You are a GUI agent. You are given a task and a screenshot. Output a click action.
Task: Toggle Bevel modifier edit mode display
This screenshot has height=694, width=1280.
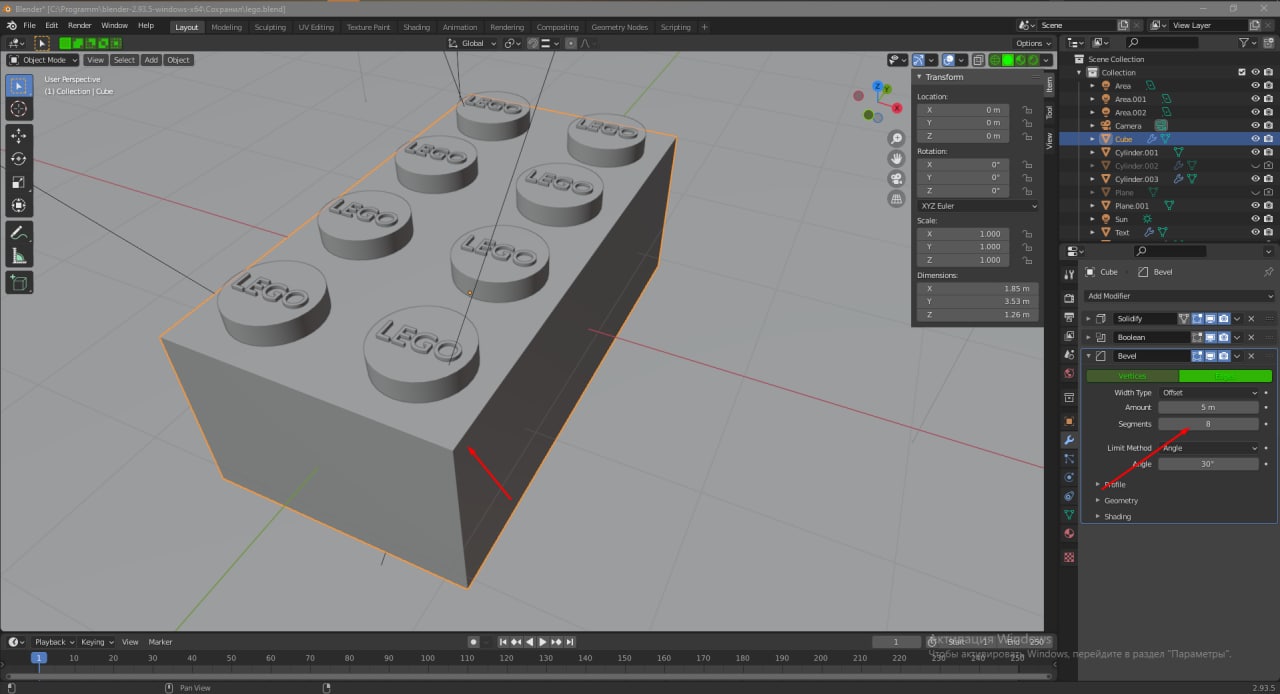pyautogui.click(x=1197, y=356)
